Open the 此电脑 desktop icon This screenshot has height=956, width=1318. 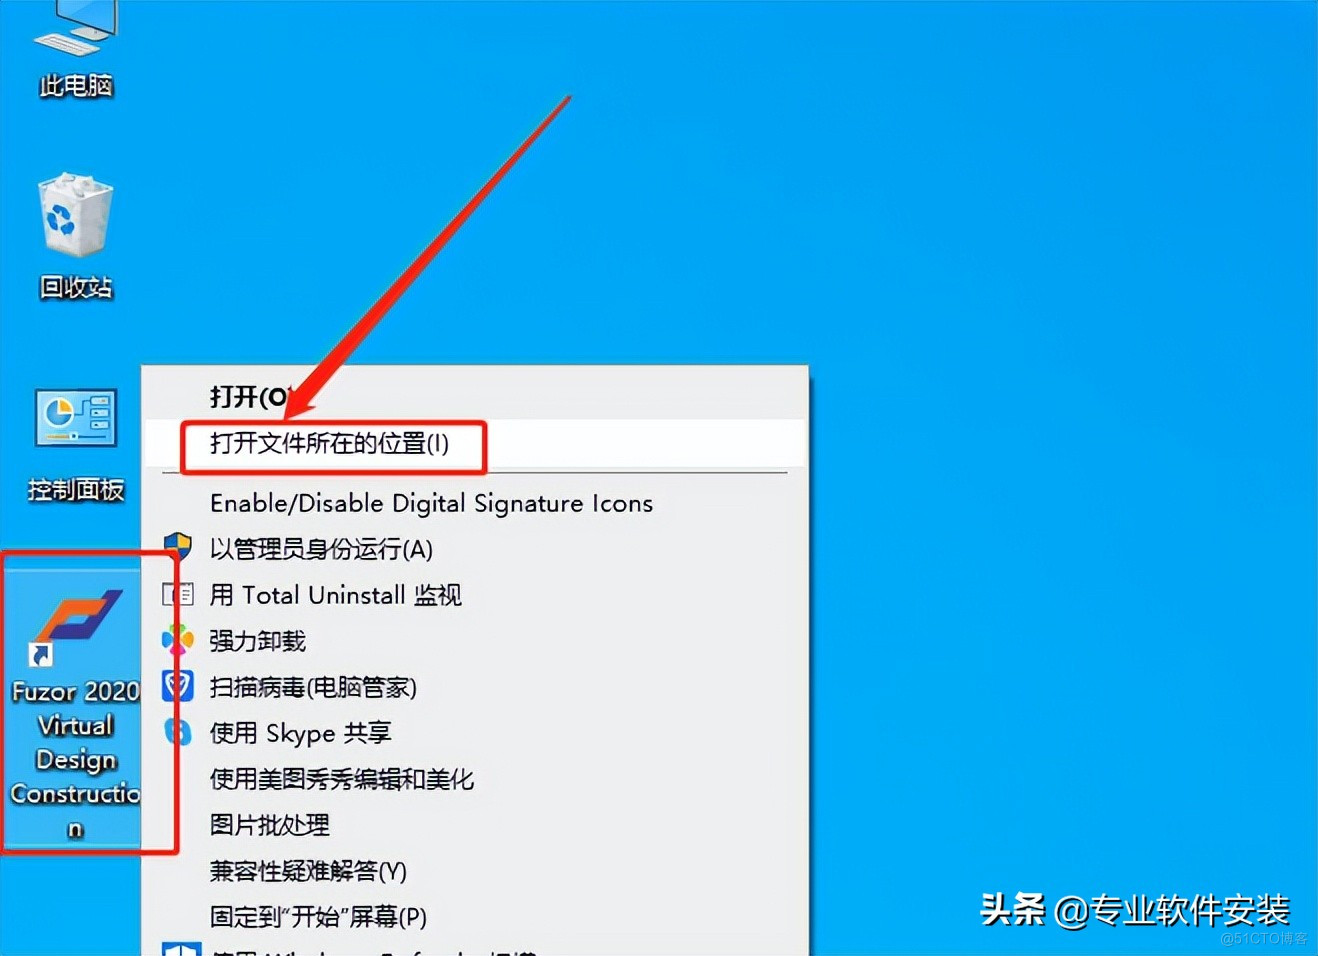click(75, 50)
